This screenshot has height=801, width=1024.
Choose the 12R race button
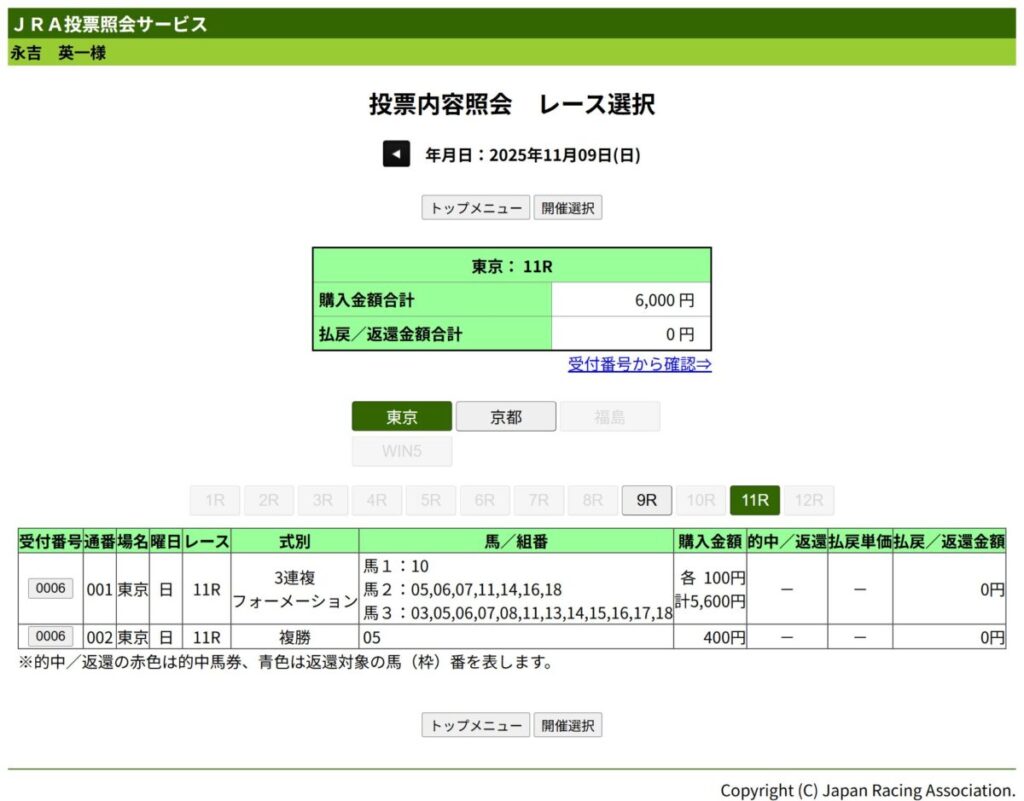[x=809, y=501]
